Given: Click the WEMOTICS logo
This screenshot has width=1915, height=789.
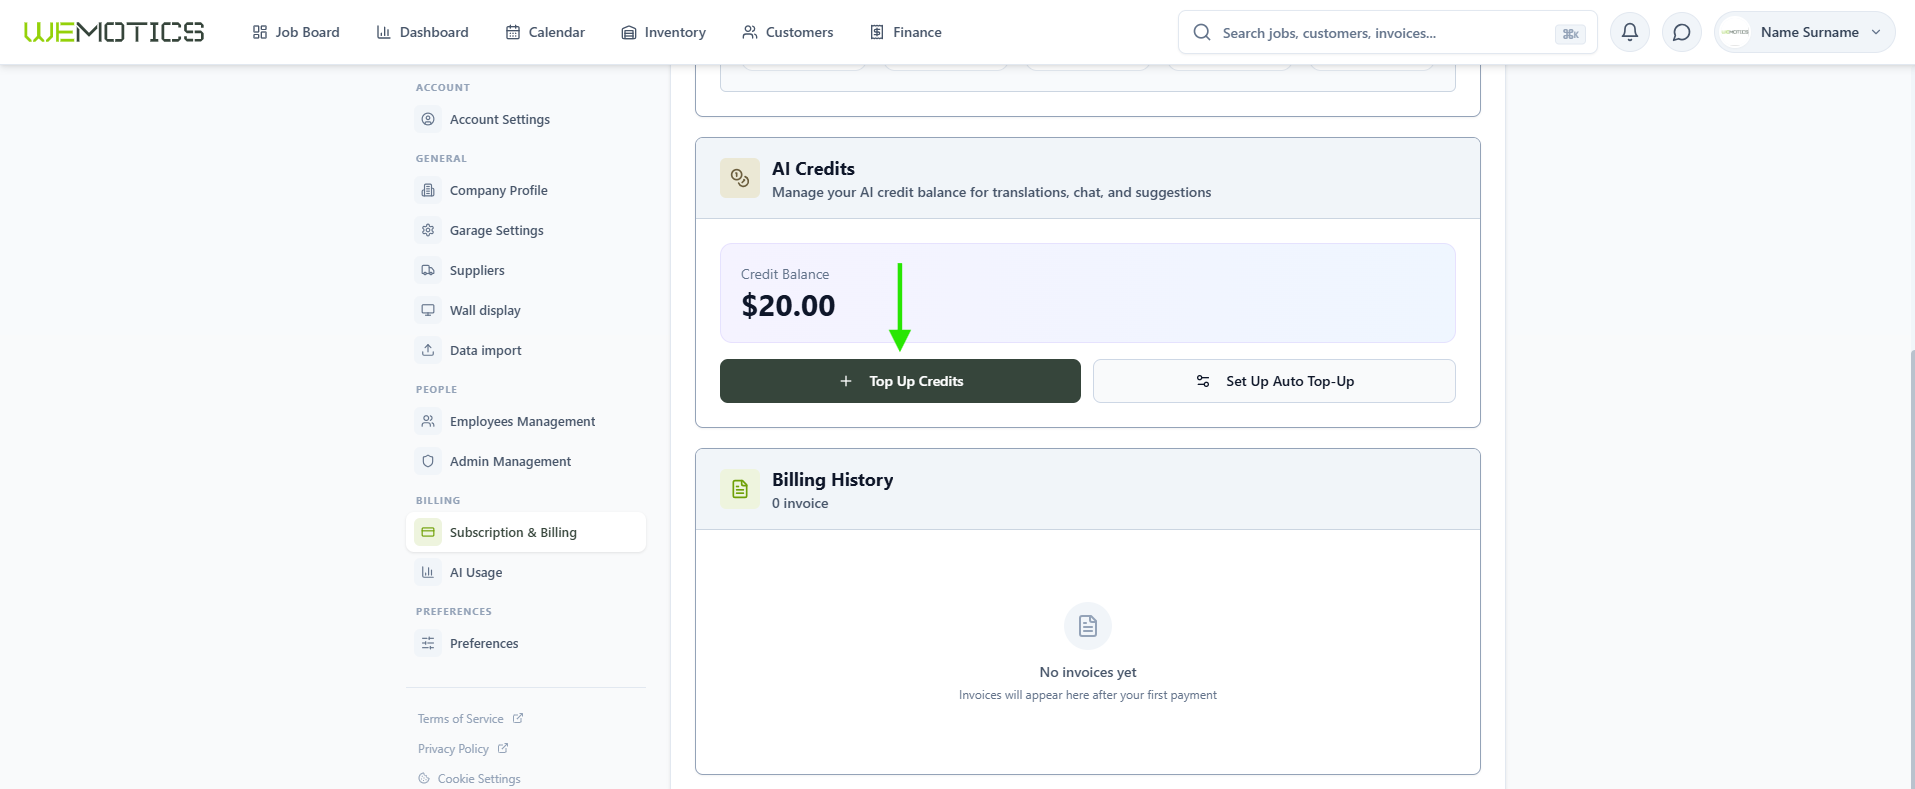Looking at the screenshot, I should (114, 32).
